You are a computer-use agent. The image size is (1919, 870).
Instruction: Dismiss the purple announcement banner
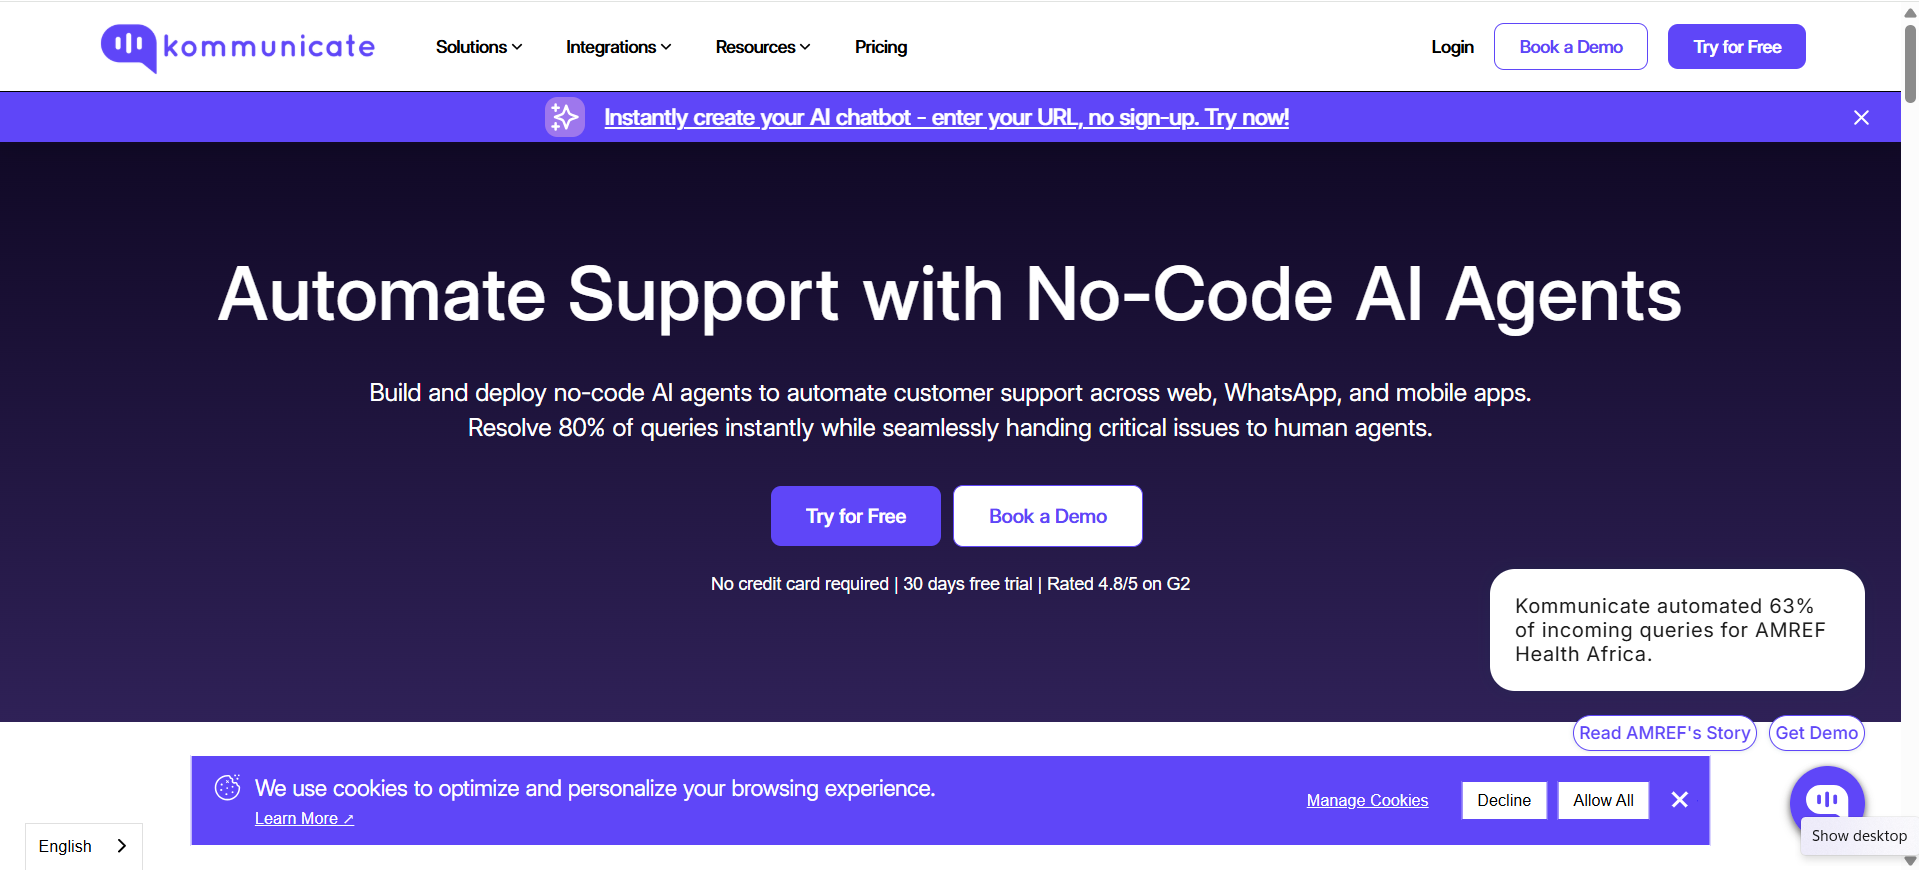pyautogui.click(x=1860, y=118)
